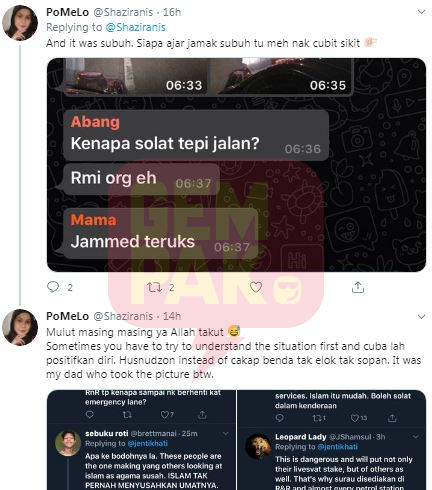Open reply icon on first tweet
The image size is (432, 490).
(x=53, y=287)
